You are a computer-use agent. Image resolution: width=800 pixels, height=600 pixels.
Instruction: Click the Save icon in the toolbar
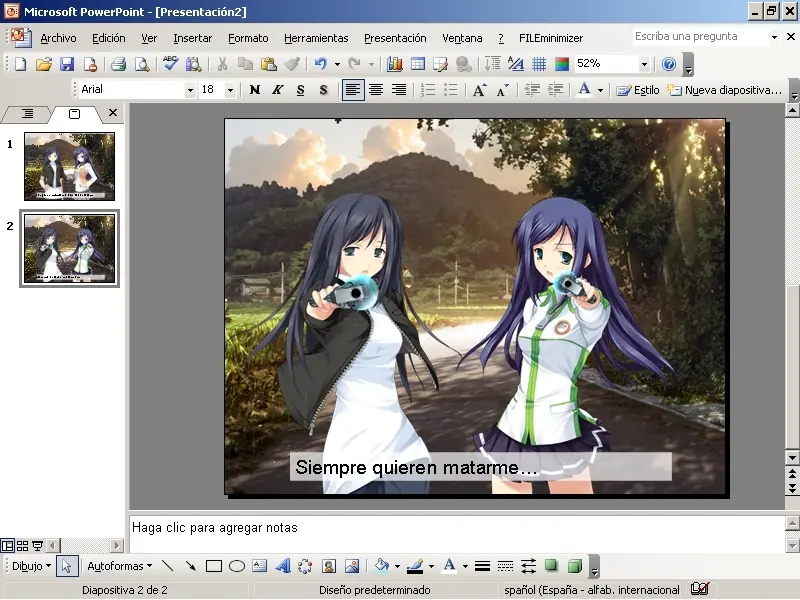click(x=67, y=64)
